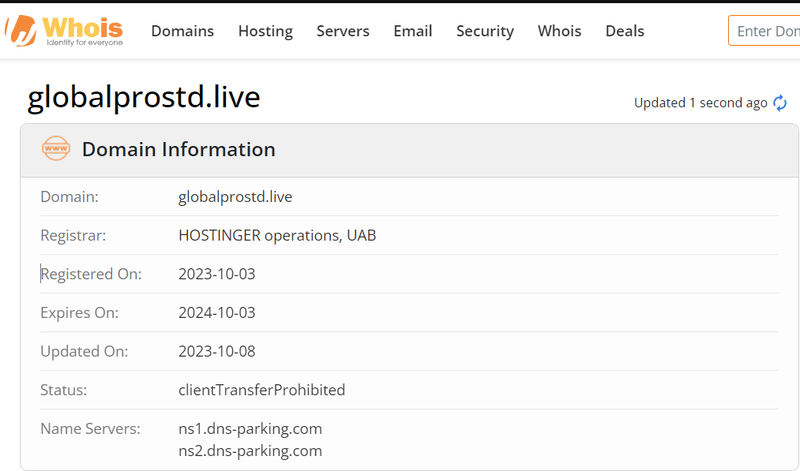The image size is (800, 471).
Task: Click the 'Domain:' label
Action: click(x=69, y=197)
